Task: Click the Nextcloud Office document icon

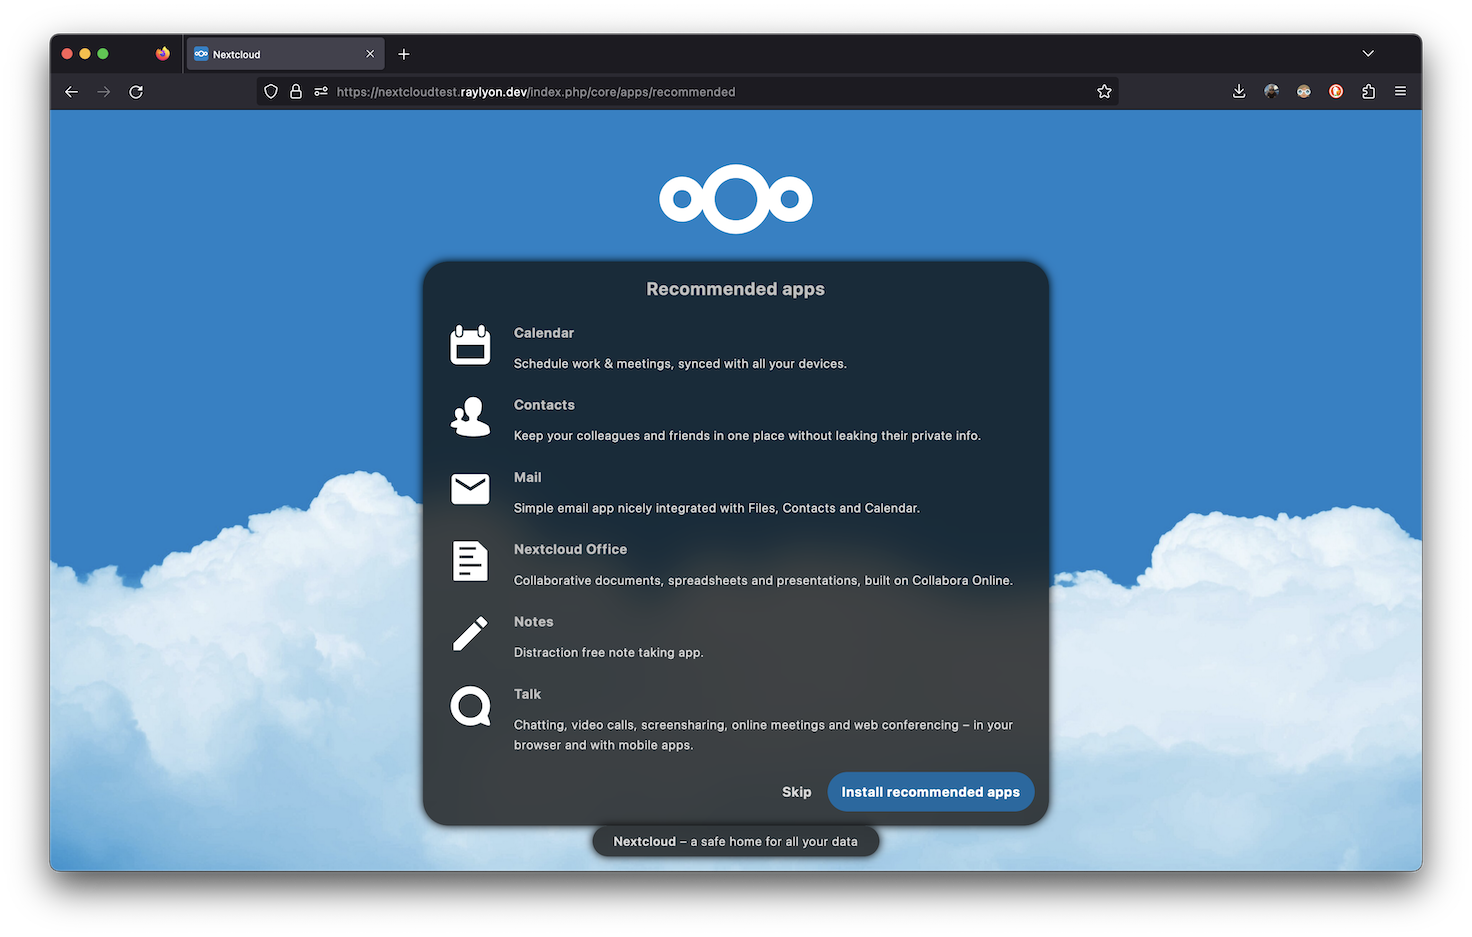Action: (470, 561)
